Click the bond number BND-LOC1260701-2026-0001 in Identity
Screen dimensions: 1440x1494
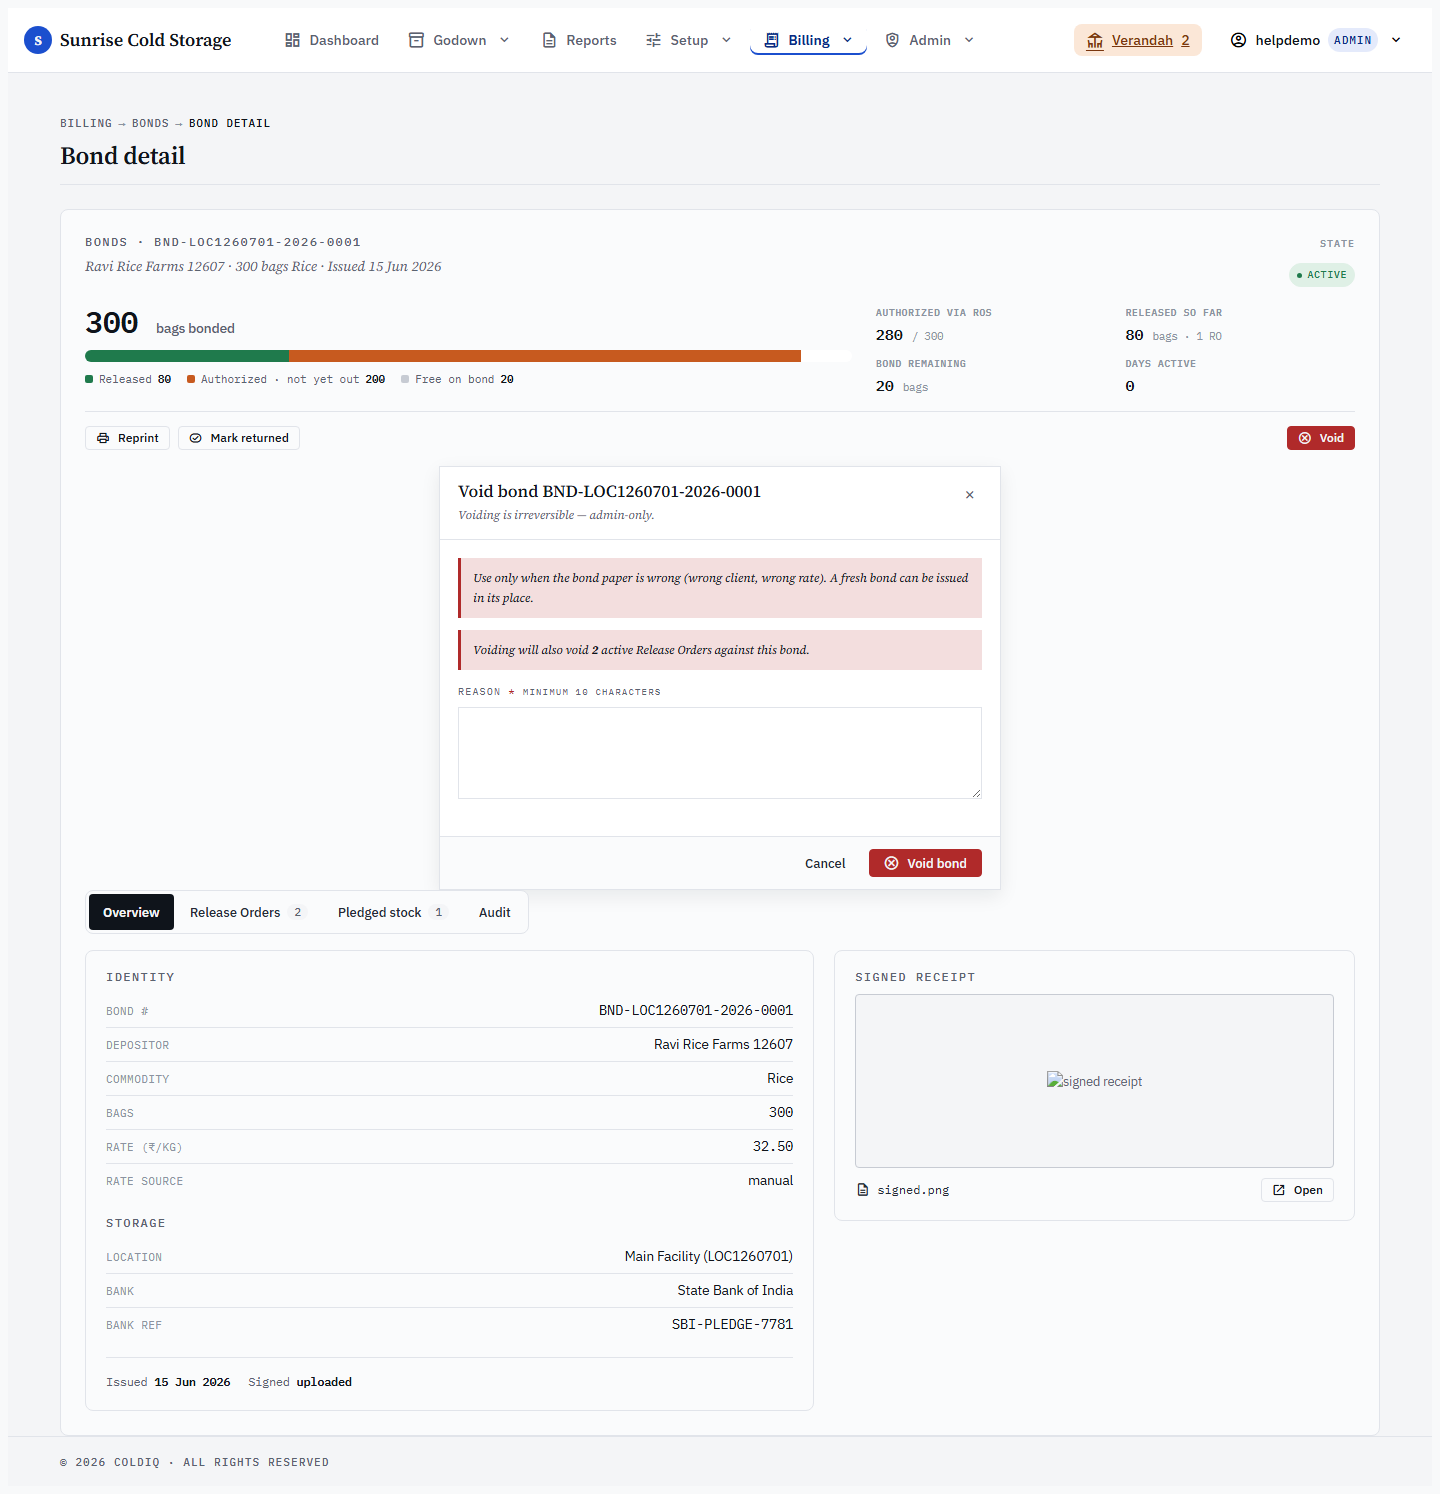(x=696, y=1010)
